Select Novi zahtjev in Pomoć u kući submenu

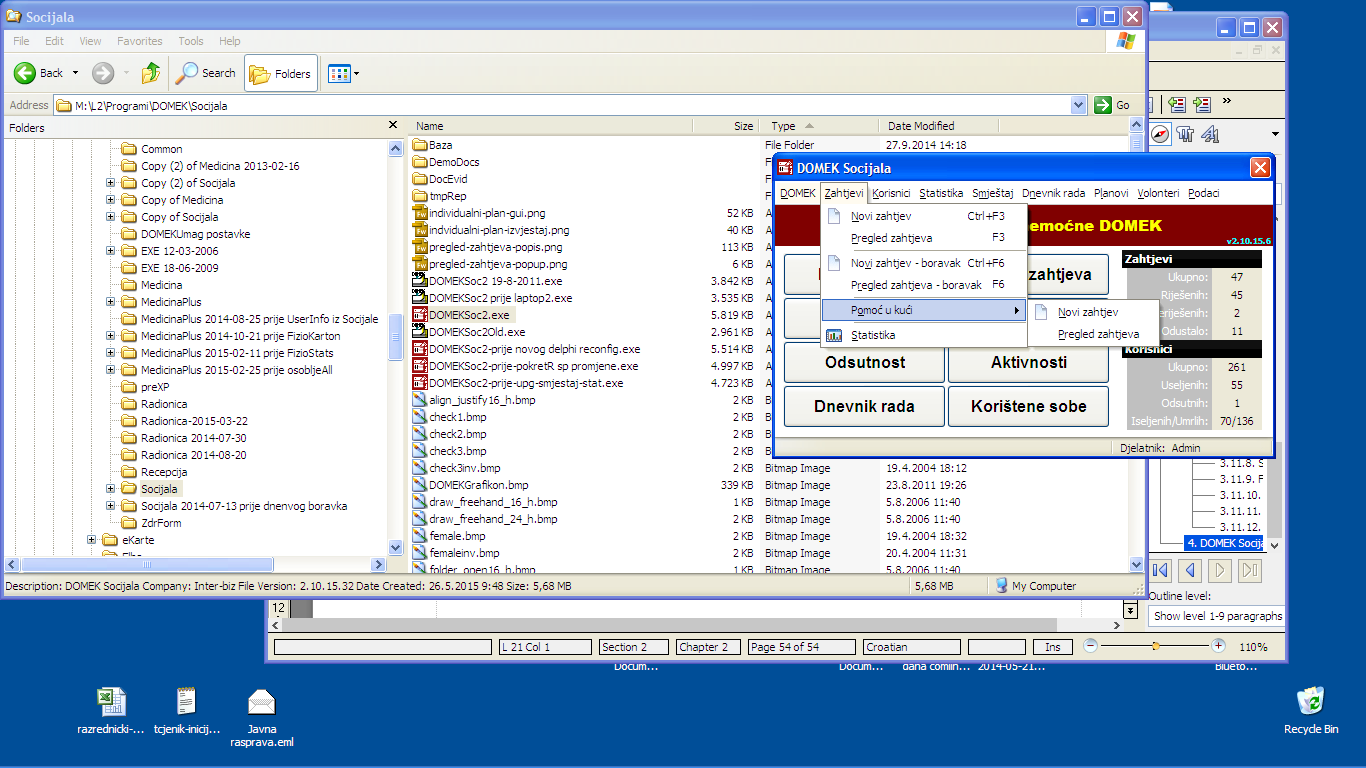pyautogui.click(x=1088, y=312)
